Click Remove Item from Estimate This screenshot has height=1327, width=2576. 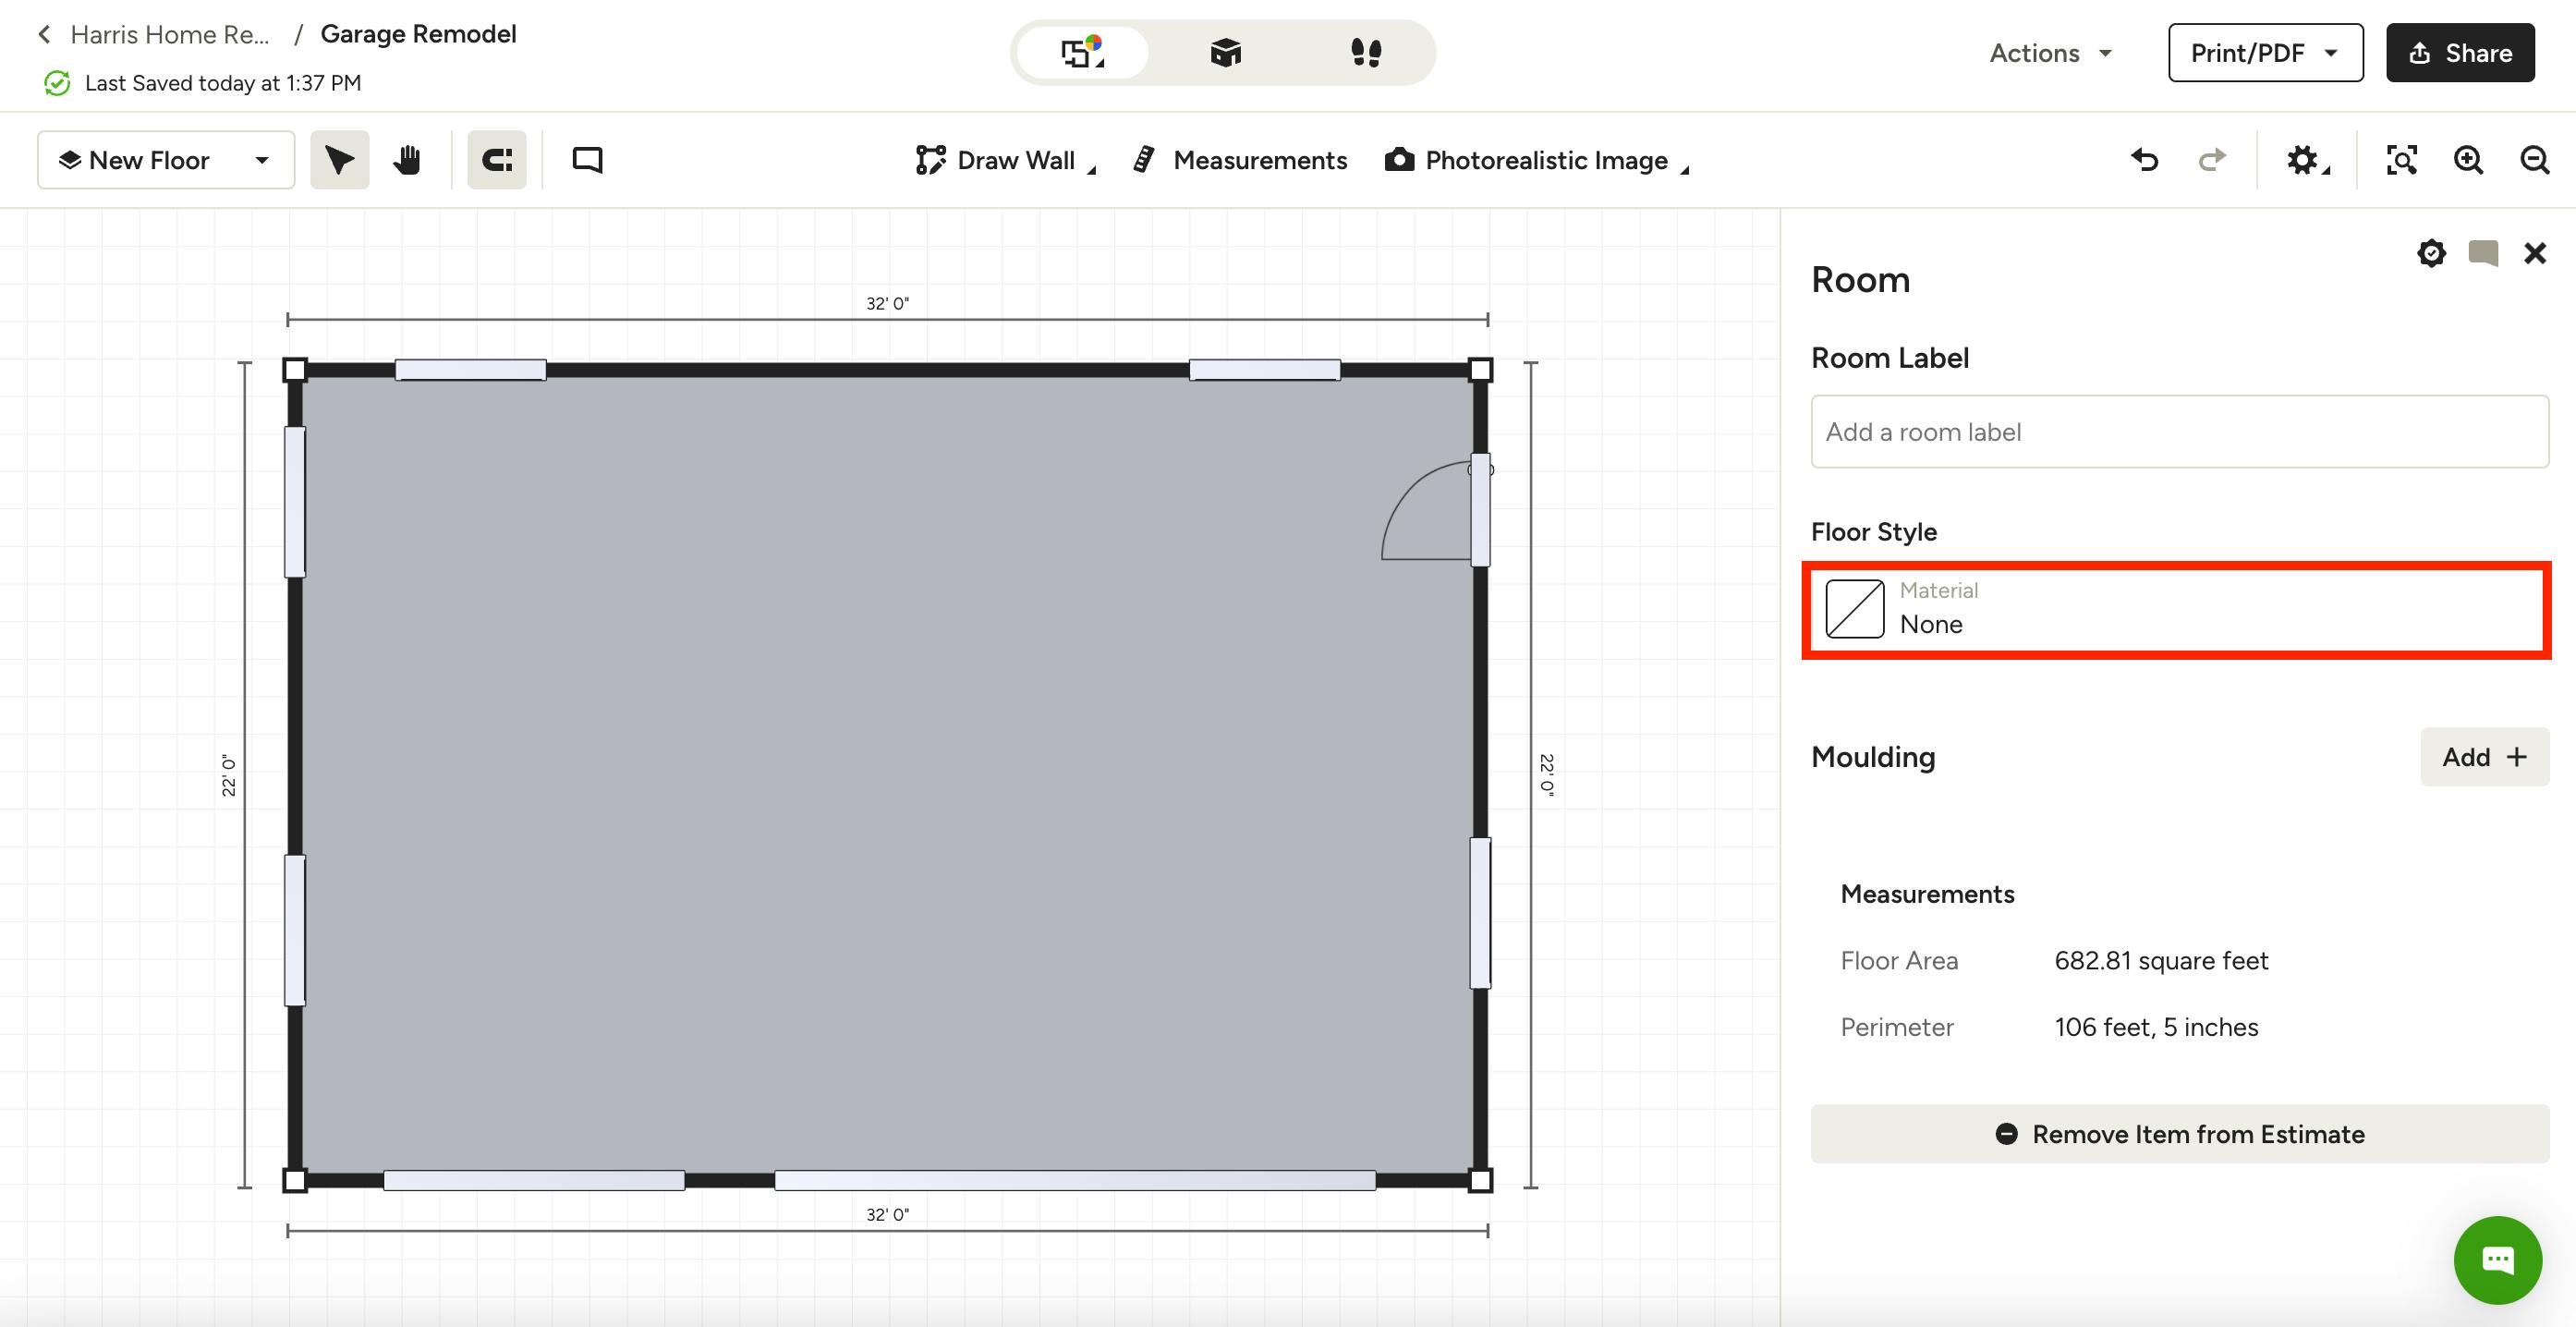2179,1134
